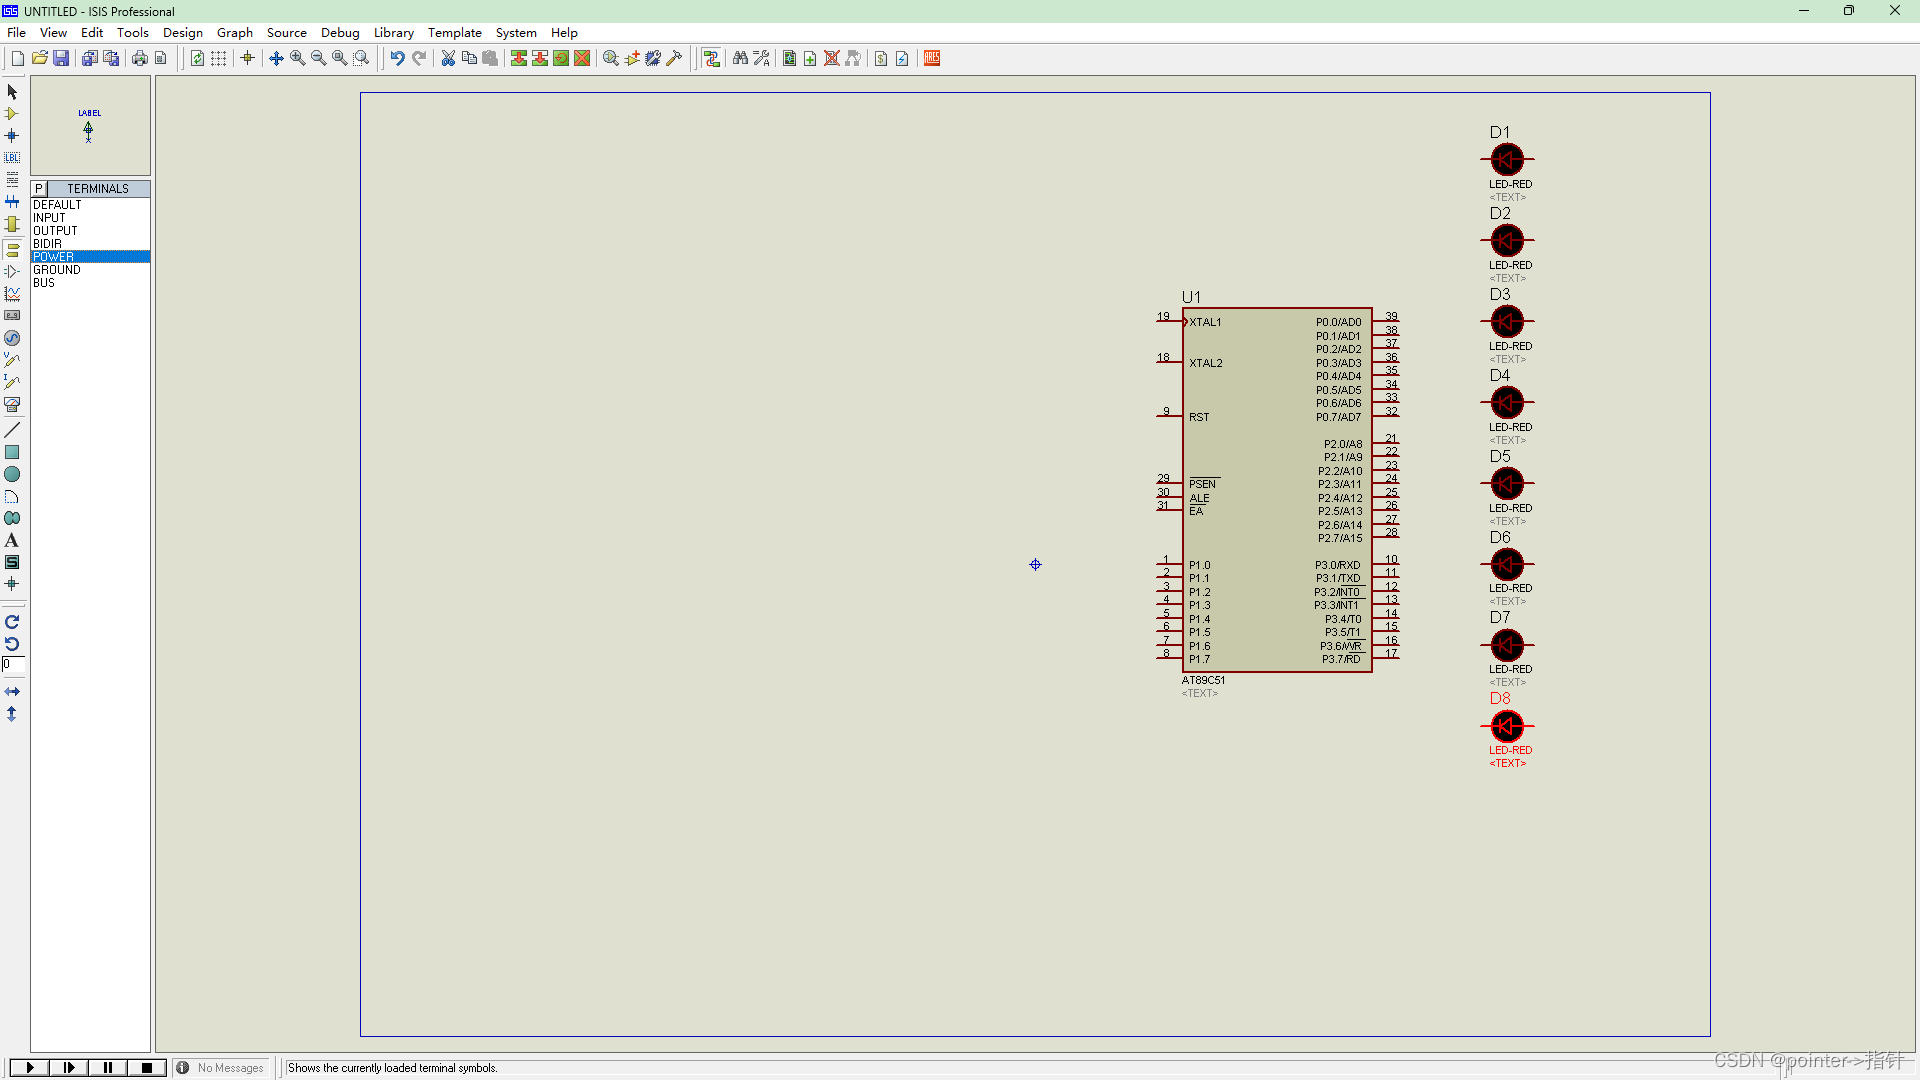Image resolution: width=1920 pixels, height=1080 pixels.
Task: Toggle the wire auto-router
Action: [x=711, y=58]
